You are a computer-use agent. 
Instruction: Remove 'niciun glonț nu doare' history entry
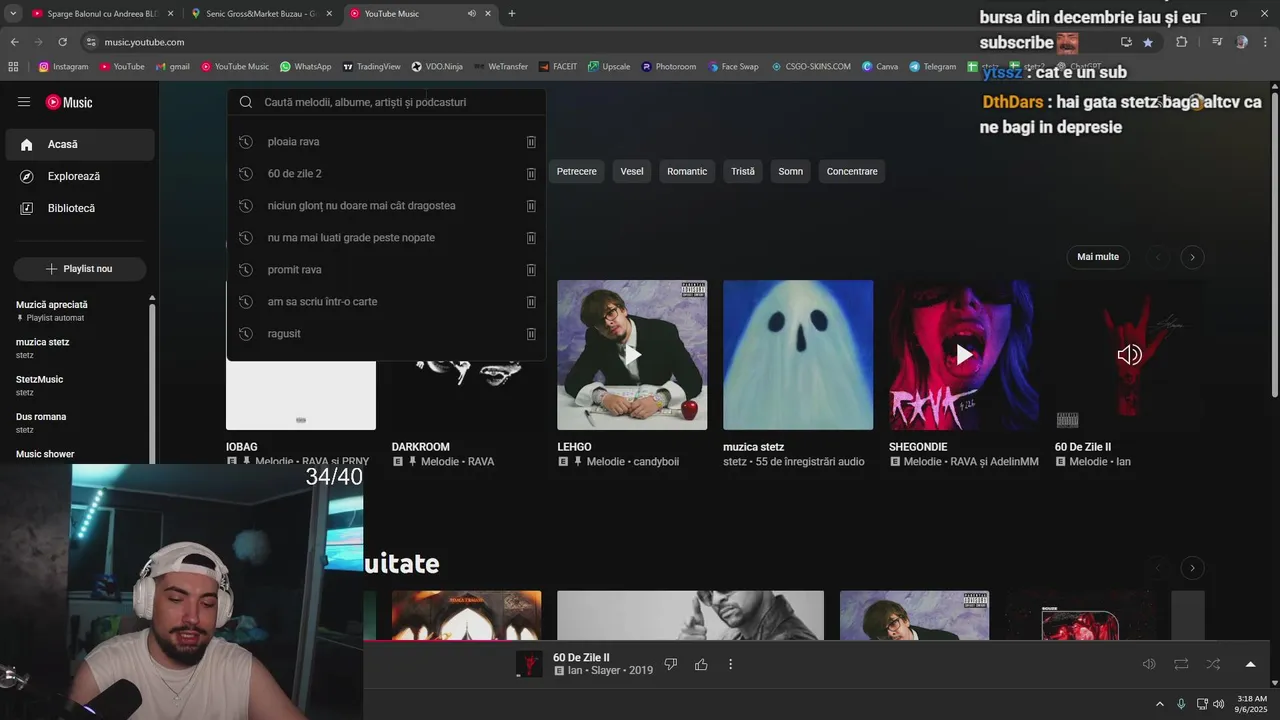[x=531, y=206]
